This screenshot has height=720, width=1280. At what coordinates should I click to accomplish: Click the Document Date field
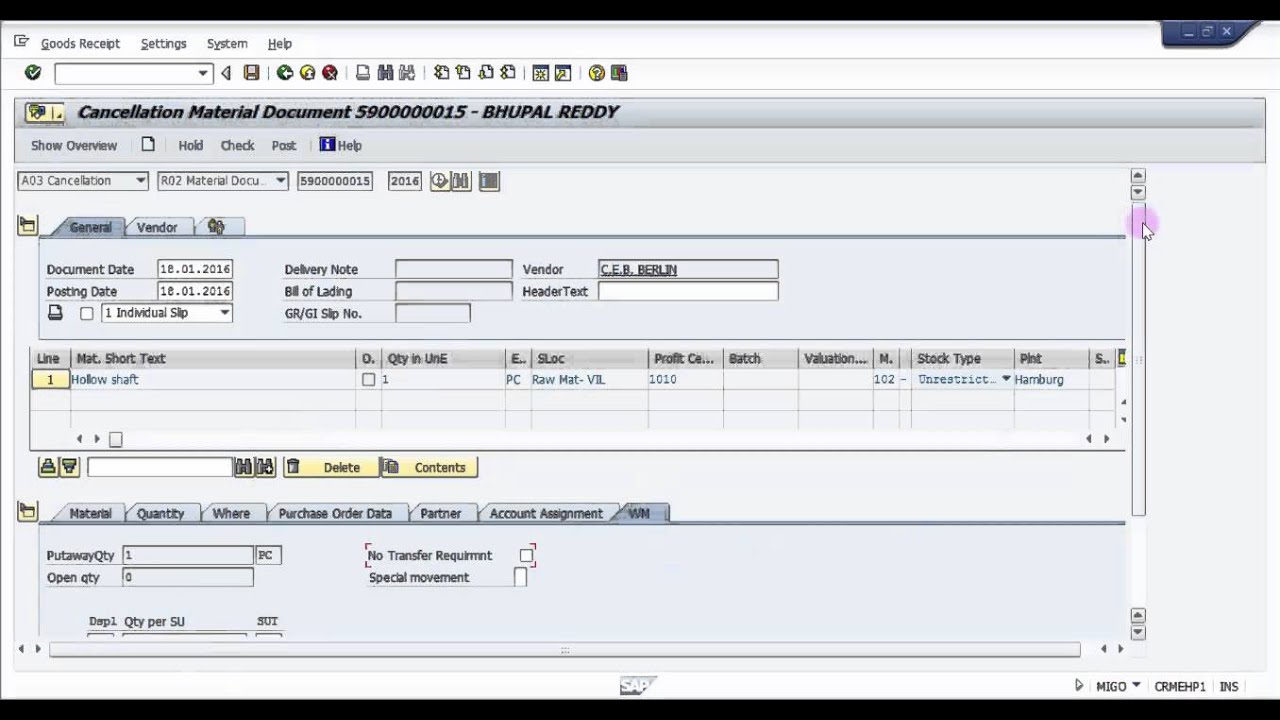coord(195,269)
